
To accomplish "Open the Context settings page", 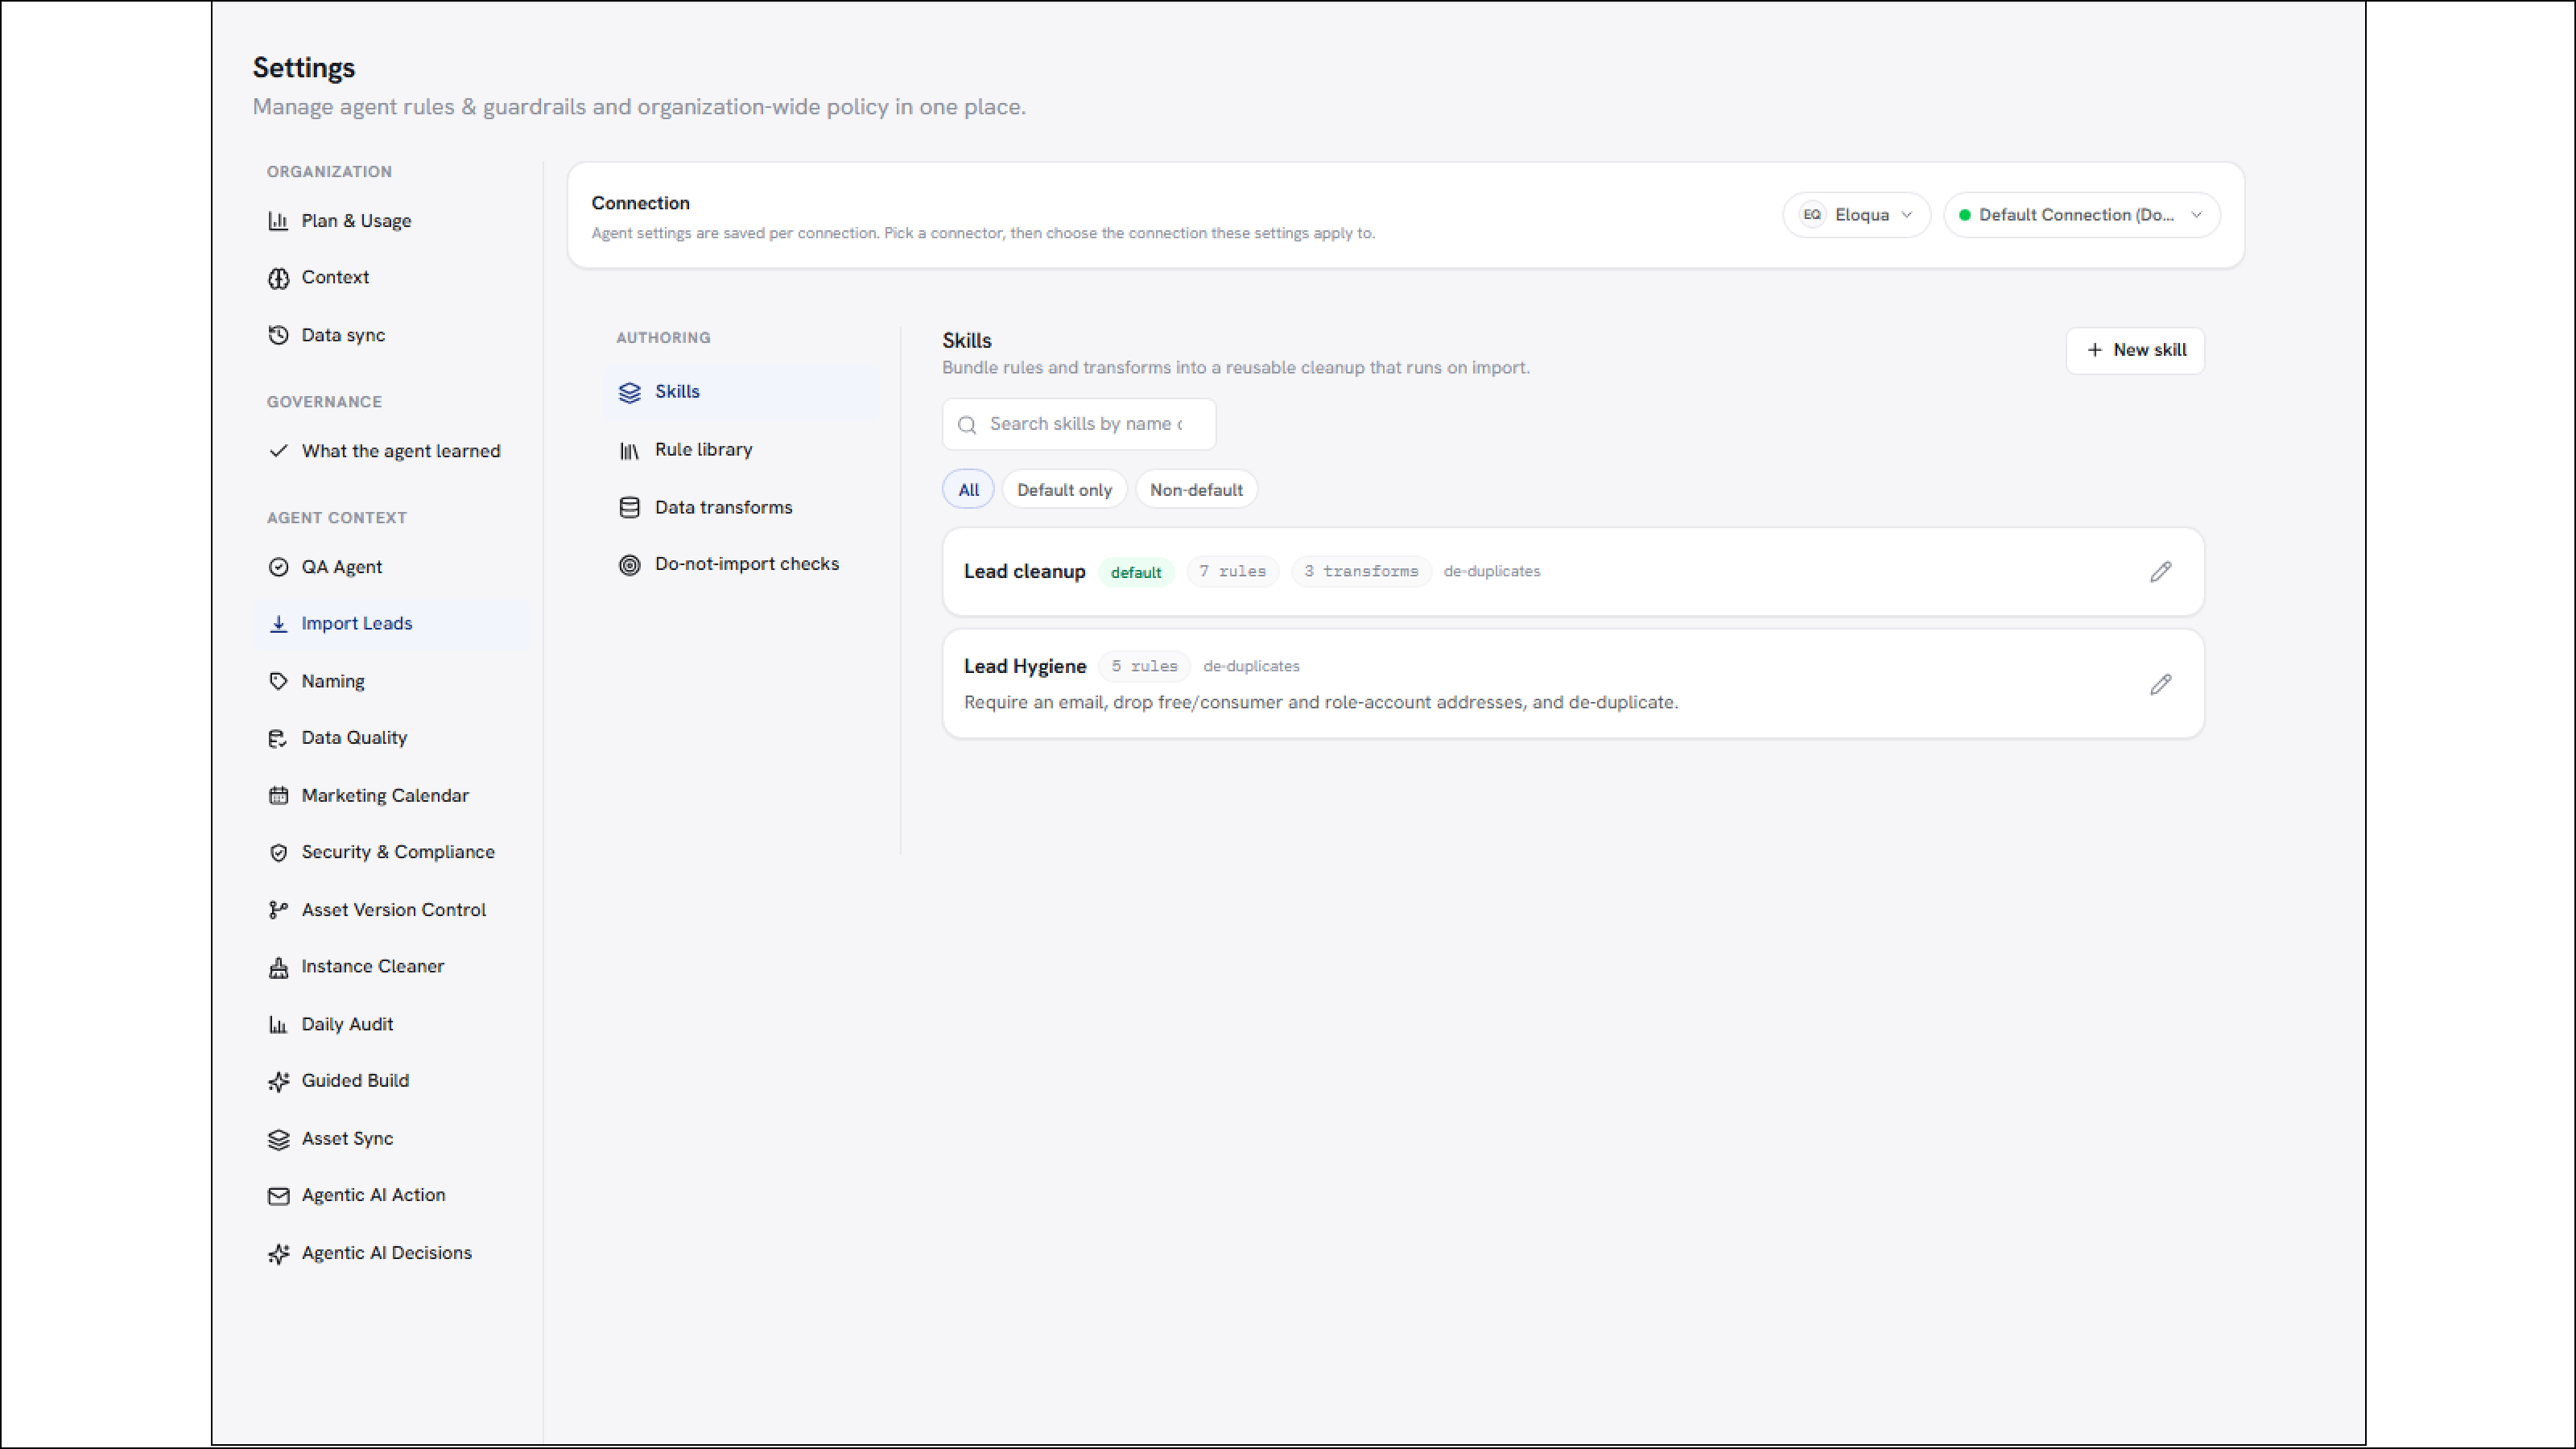I will [391, 278].
